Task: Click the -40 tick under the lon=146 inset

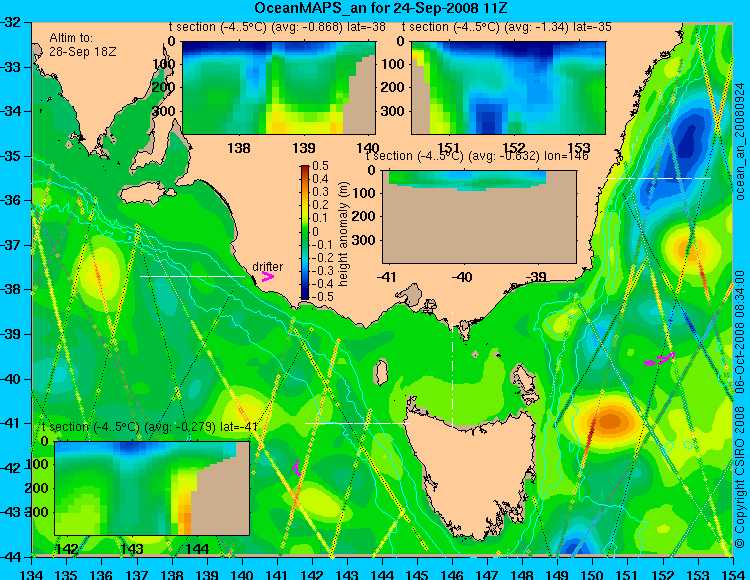Action: tap(461, 277)
